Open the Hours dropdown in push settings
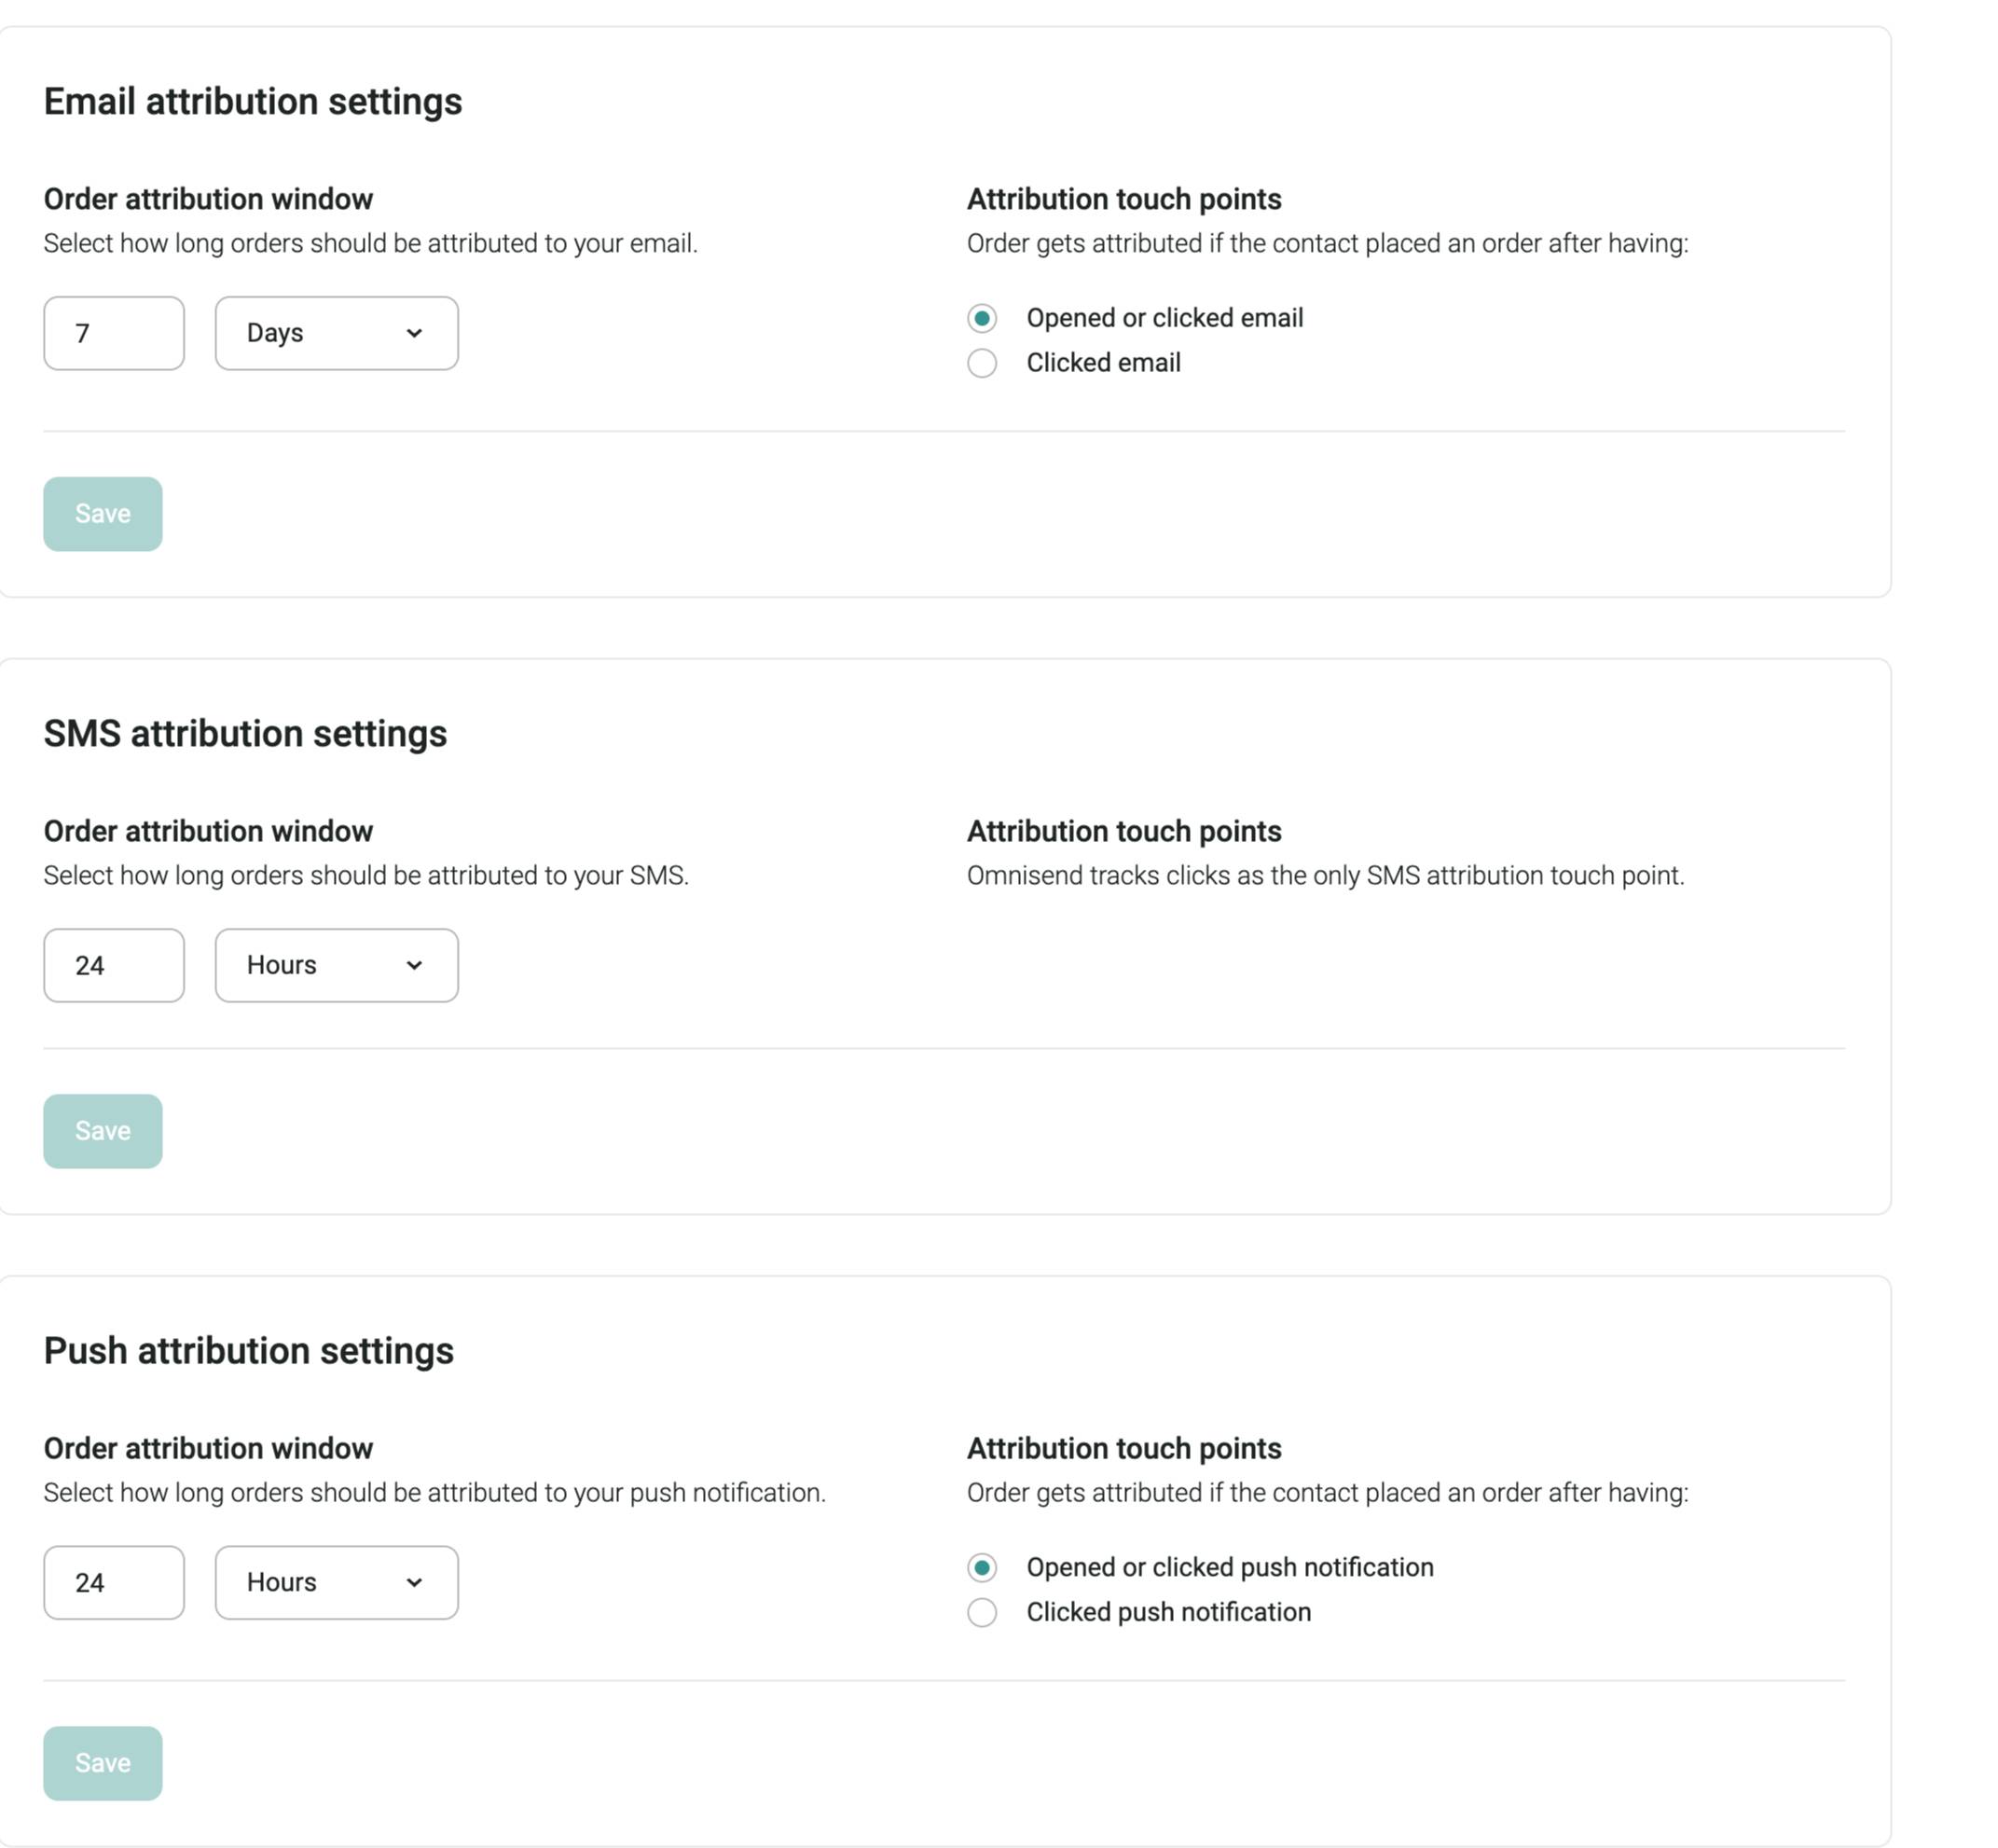This screenshot has width=1998, height=1848. click(x=335, y=1582)
